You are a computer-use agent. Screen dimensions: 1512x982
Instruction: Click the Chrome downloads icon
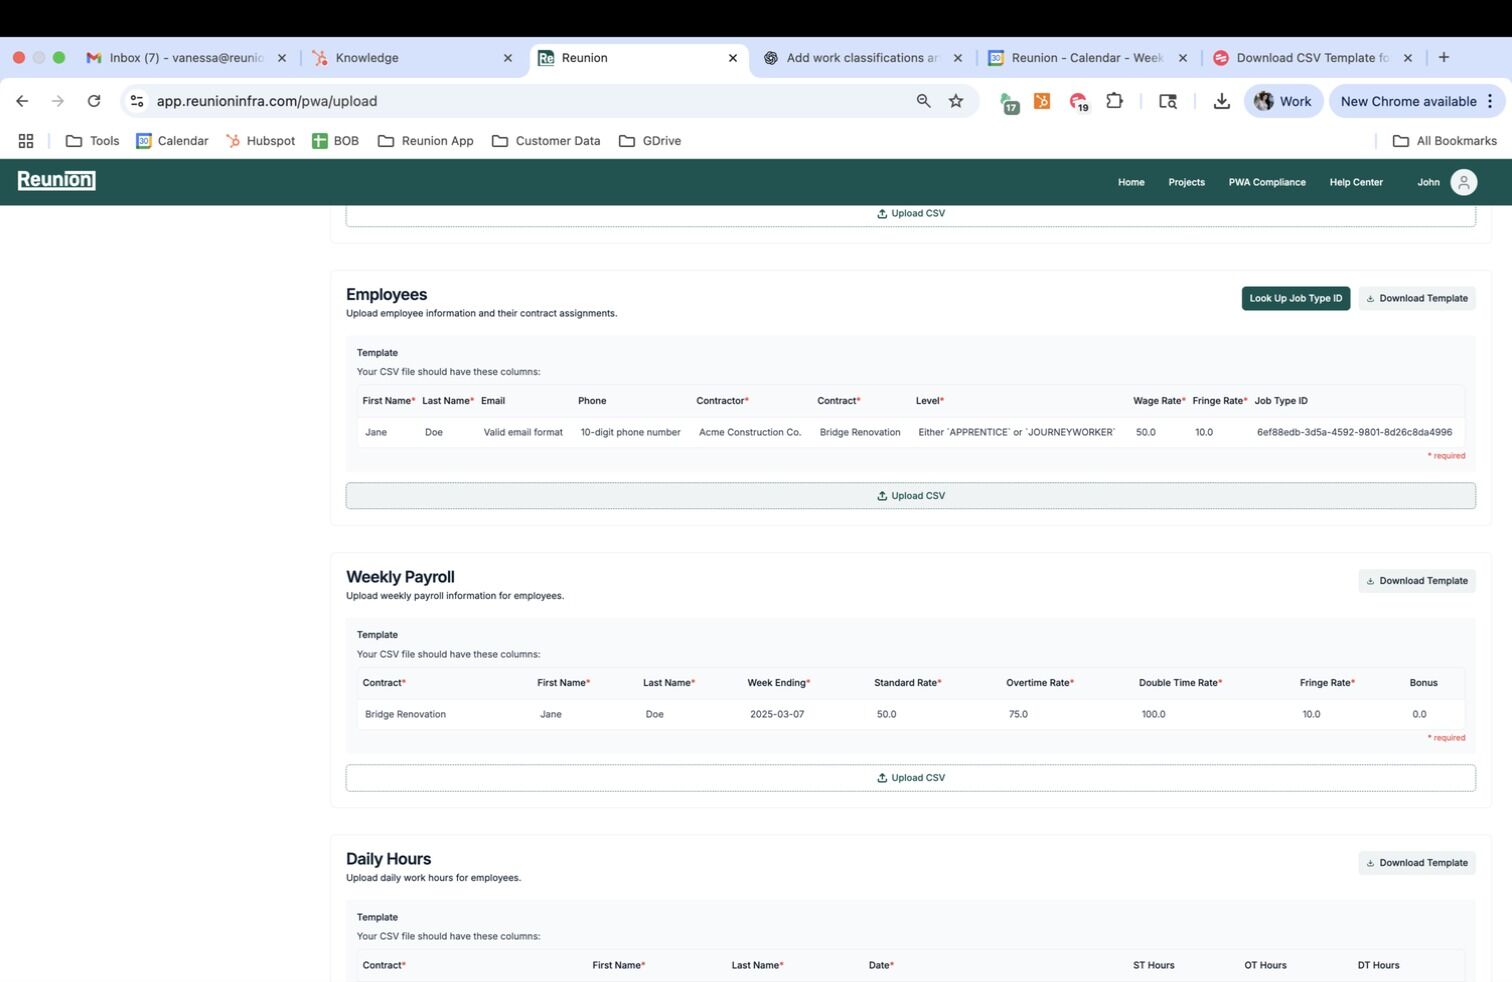[1221, 101]
